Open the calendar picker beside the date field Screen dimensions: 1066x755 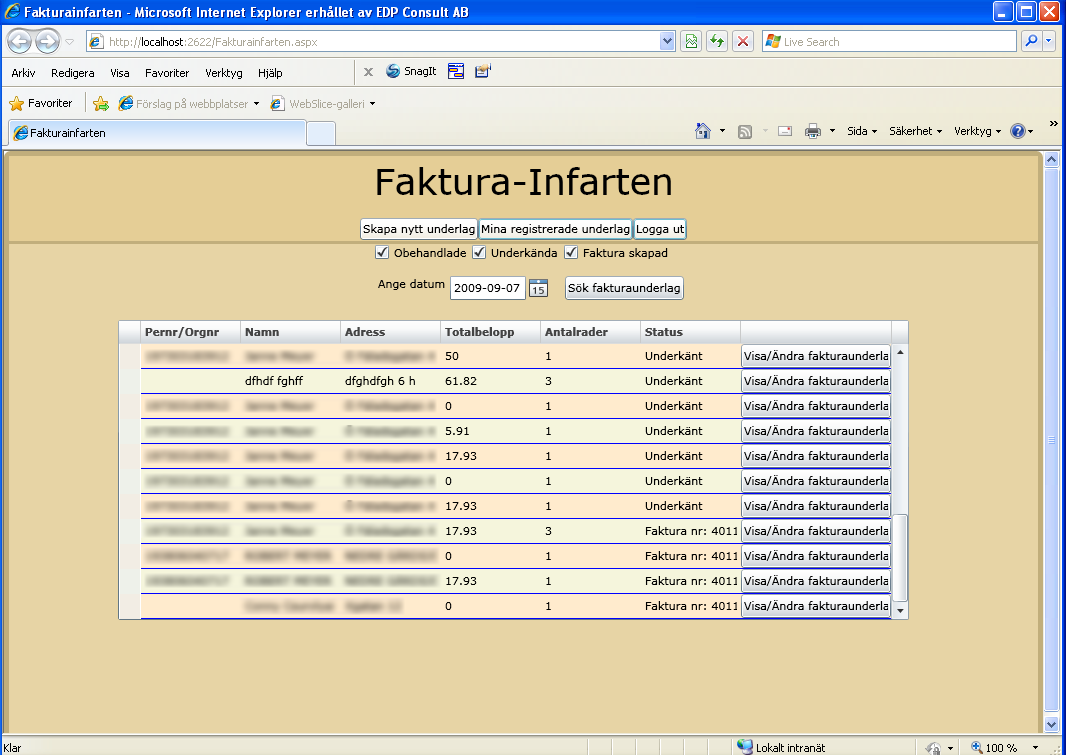(538, 288)
